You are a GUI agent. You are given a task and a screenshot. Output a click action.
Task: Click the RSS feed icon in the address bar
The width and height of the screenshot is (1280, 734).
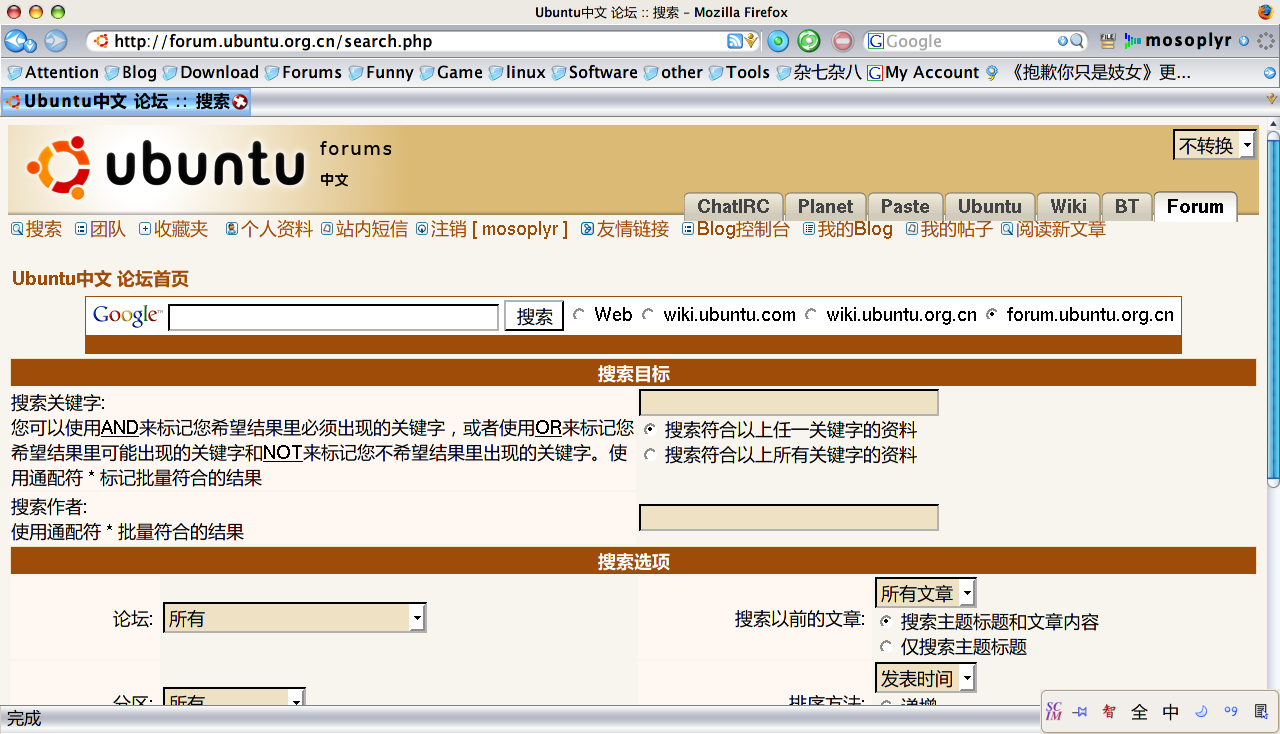734,41
